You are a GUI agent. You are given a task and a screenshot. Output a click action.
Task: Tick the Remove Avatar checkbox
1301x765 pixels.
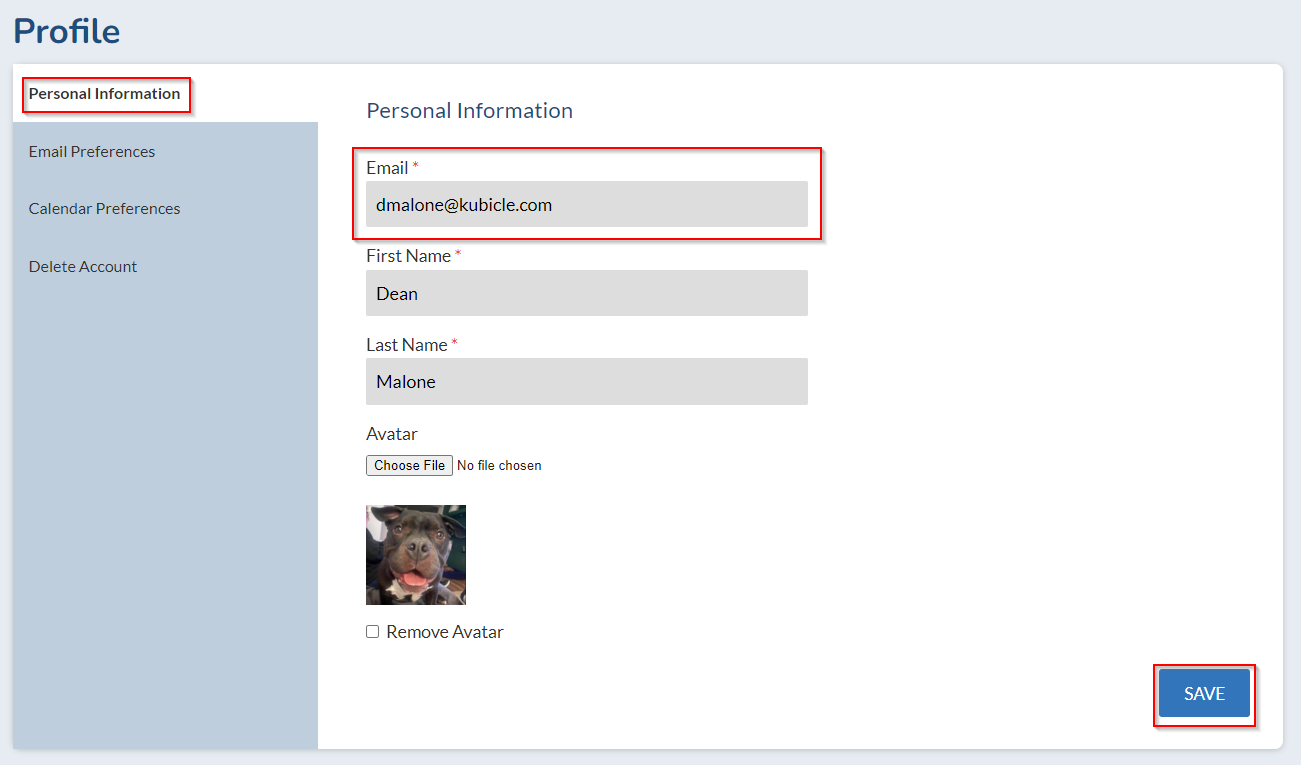point(373,632)
